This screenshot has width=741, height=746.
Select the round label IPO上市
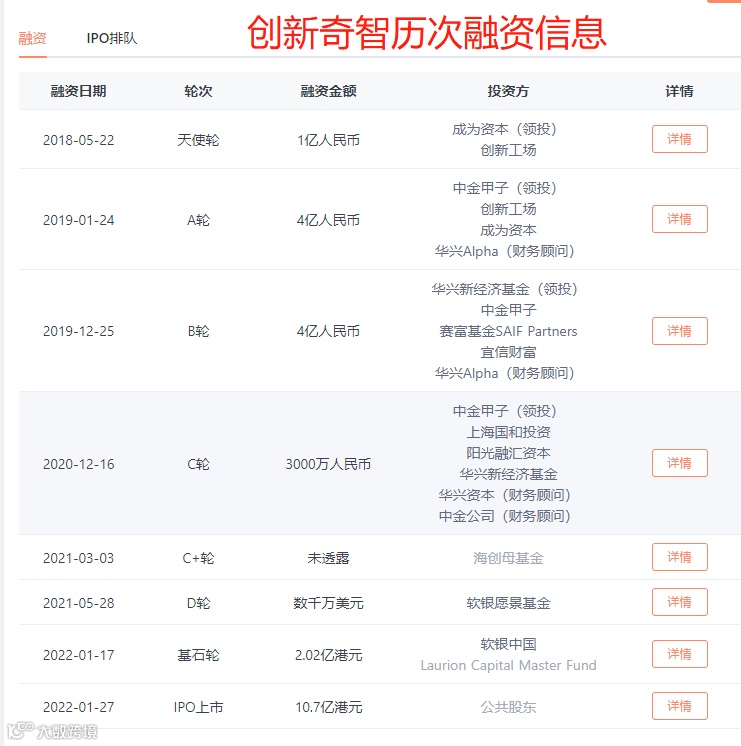[198, 707]
